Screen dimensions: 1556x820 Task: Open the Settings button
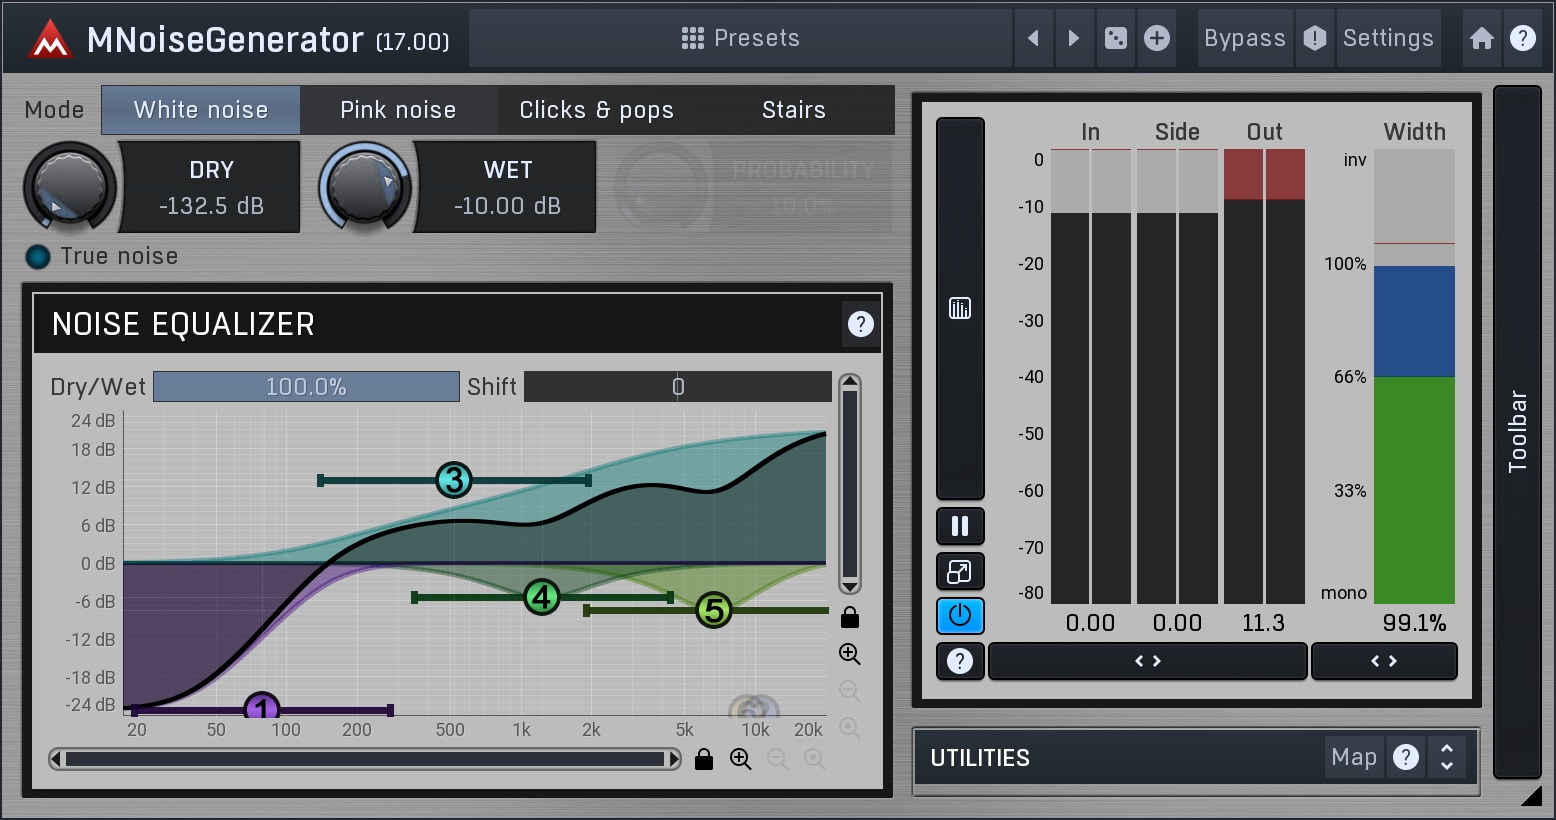pos(1387,38)
